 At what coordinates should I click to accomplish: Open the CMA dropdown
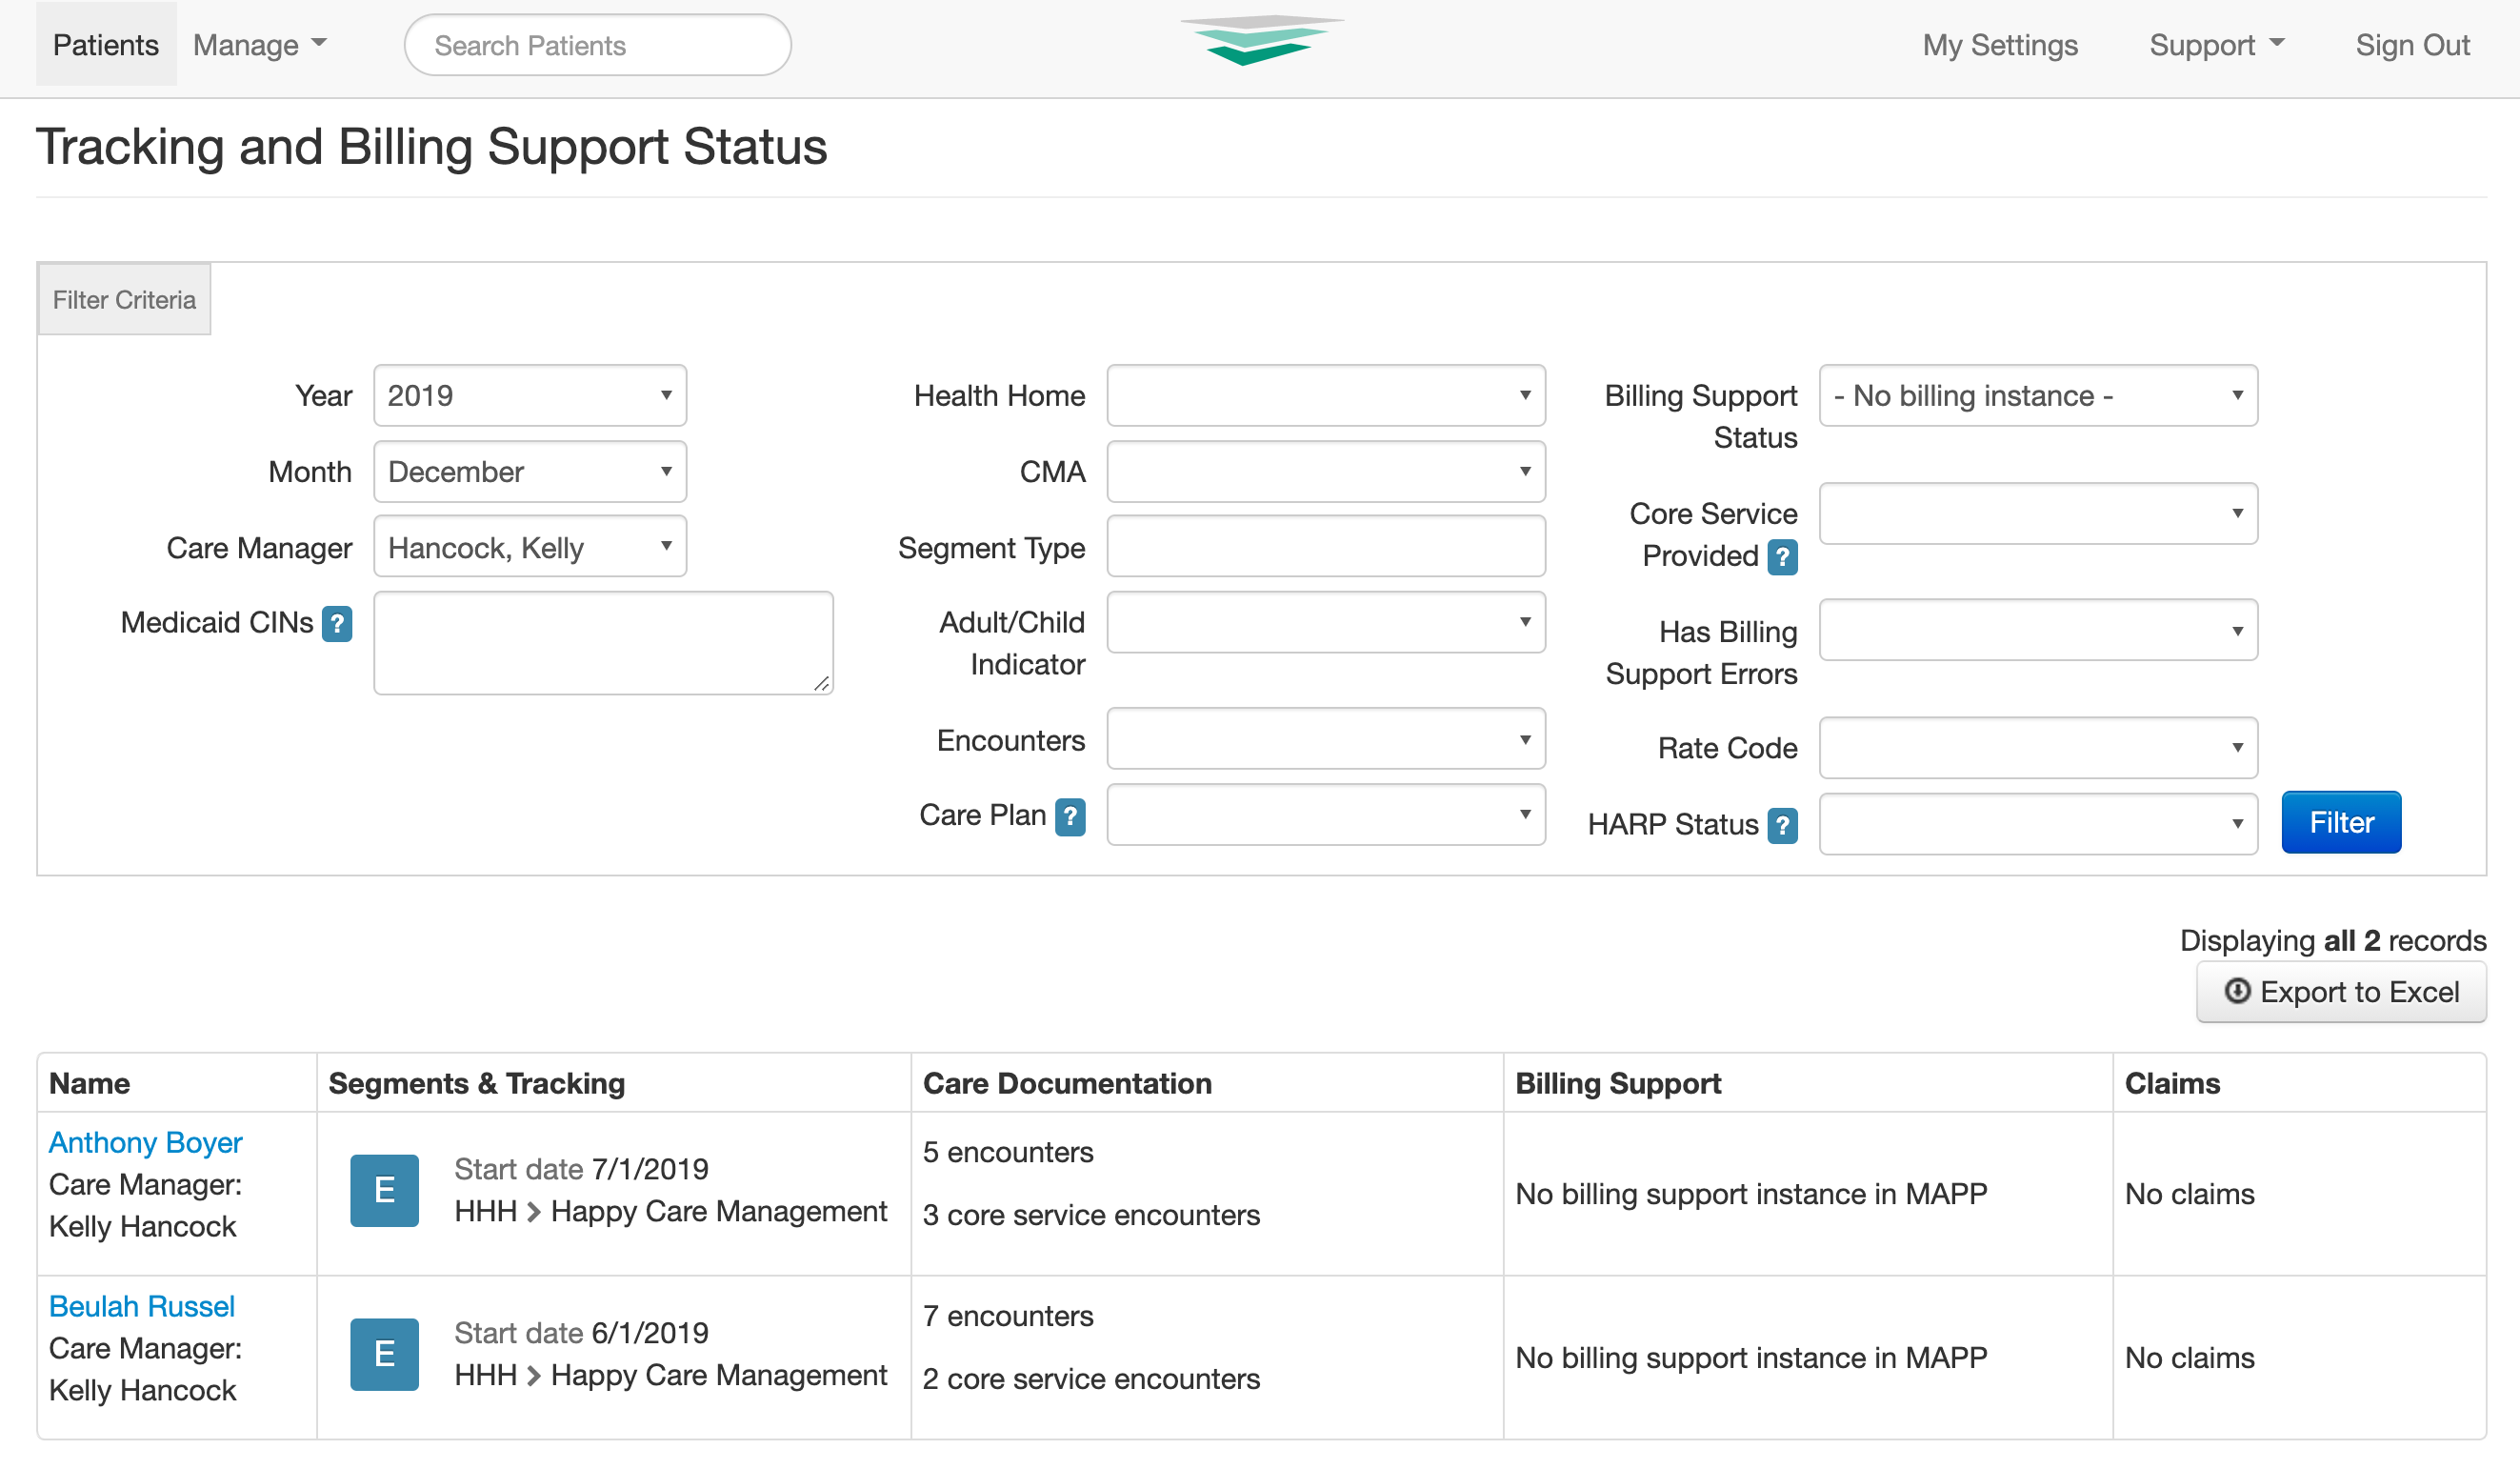pos(1326,472)
